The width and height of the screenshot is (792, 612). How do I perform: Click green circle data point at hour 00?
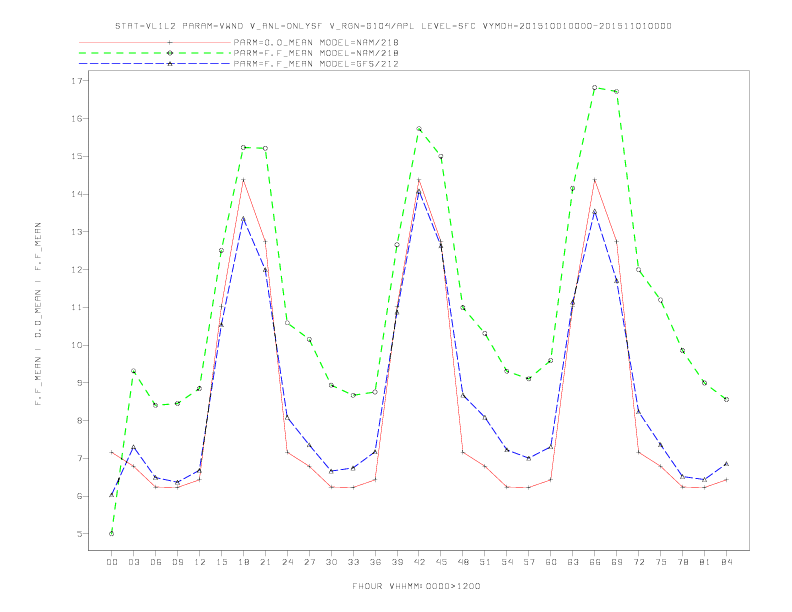(112, 534)
